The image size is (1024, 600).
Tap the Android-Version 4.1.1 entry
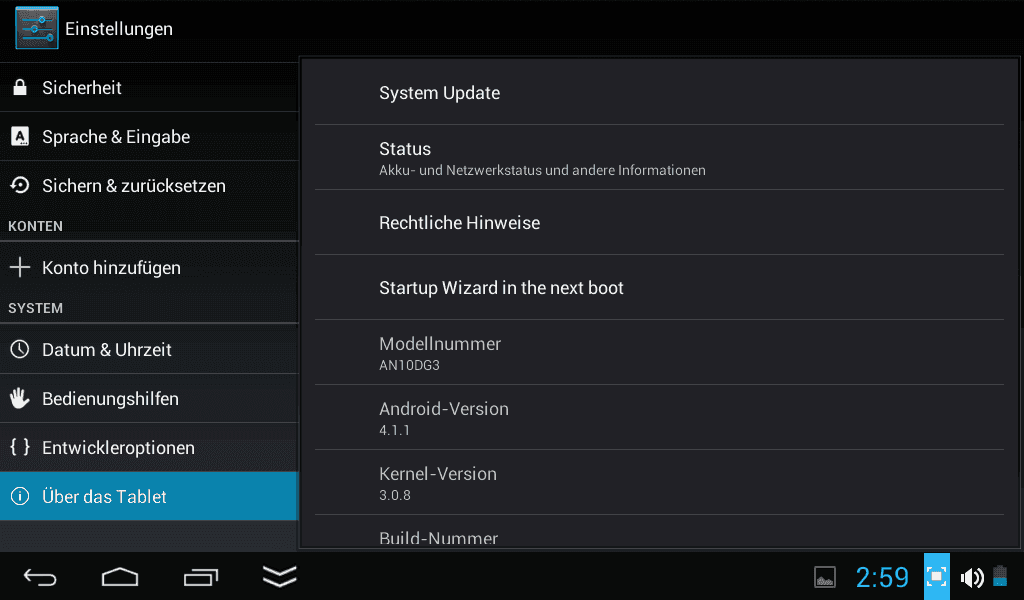tap(660, 417)
